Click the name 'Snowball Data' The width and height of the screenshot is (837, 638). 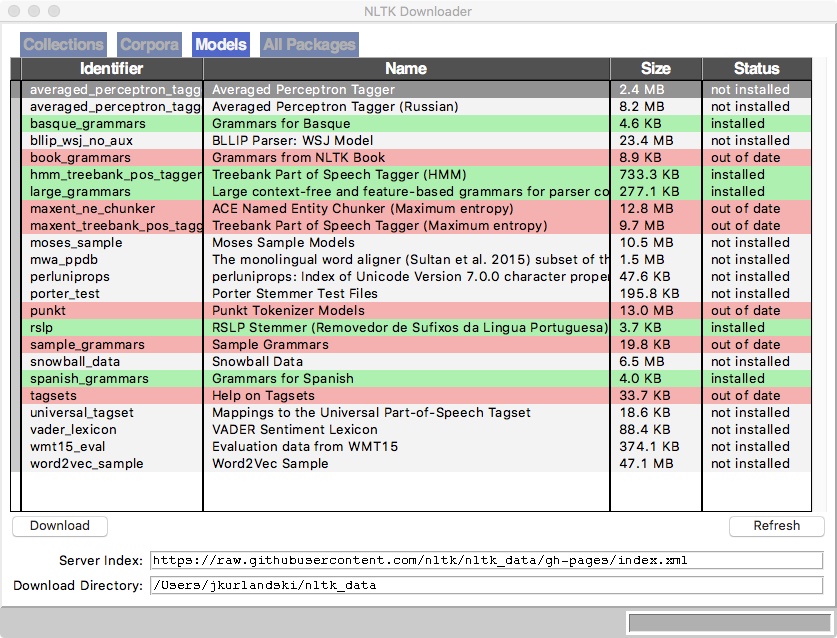pos(257,362)
